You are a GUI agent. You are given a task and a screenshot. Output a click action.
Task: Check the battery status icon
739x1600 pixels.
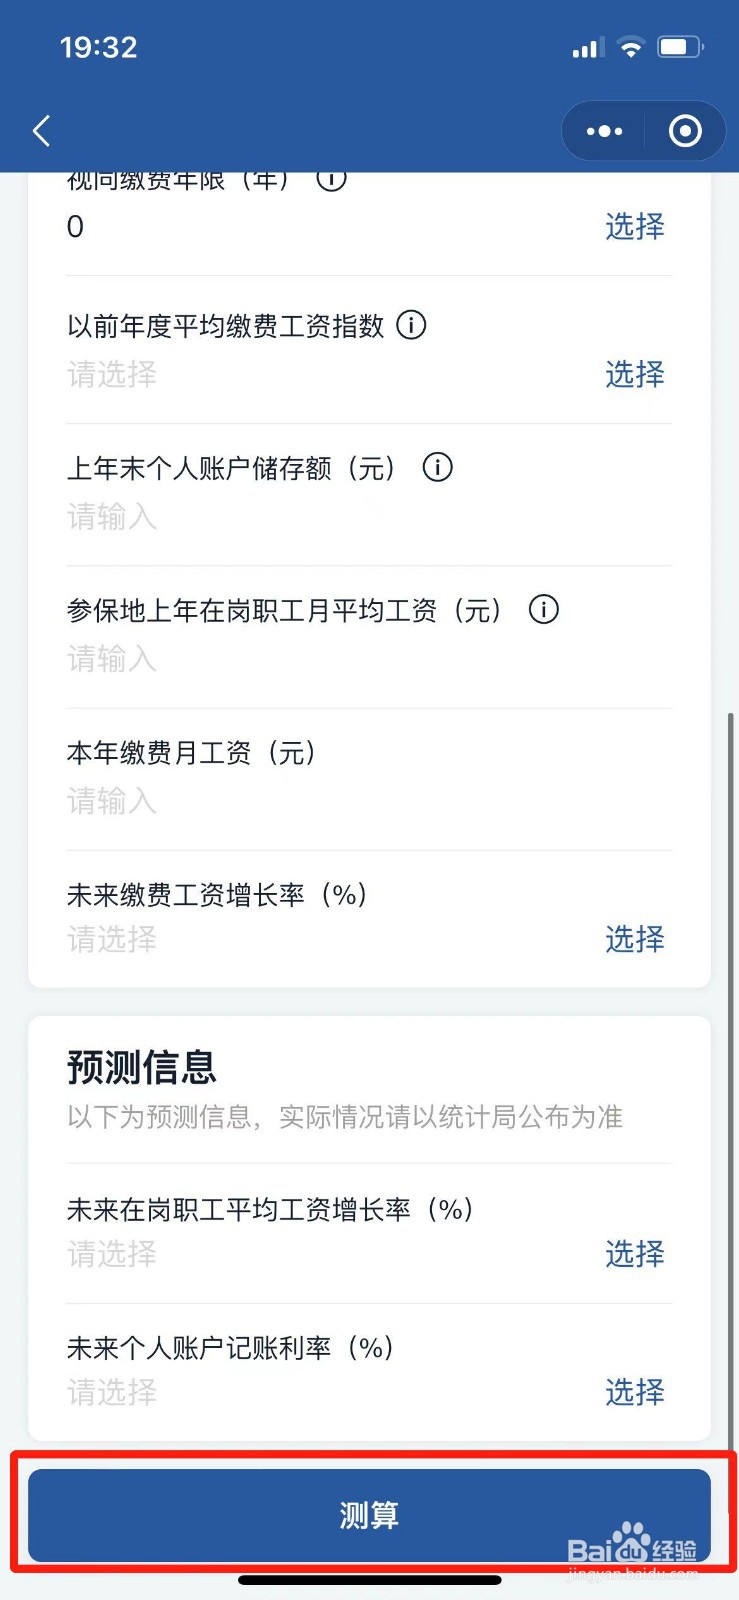point(680,47)
